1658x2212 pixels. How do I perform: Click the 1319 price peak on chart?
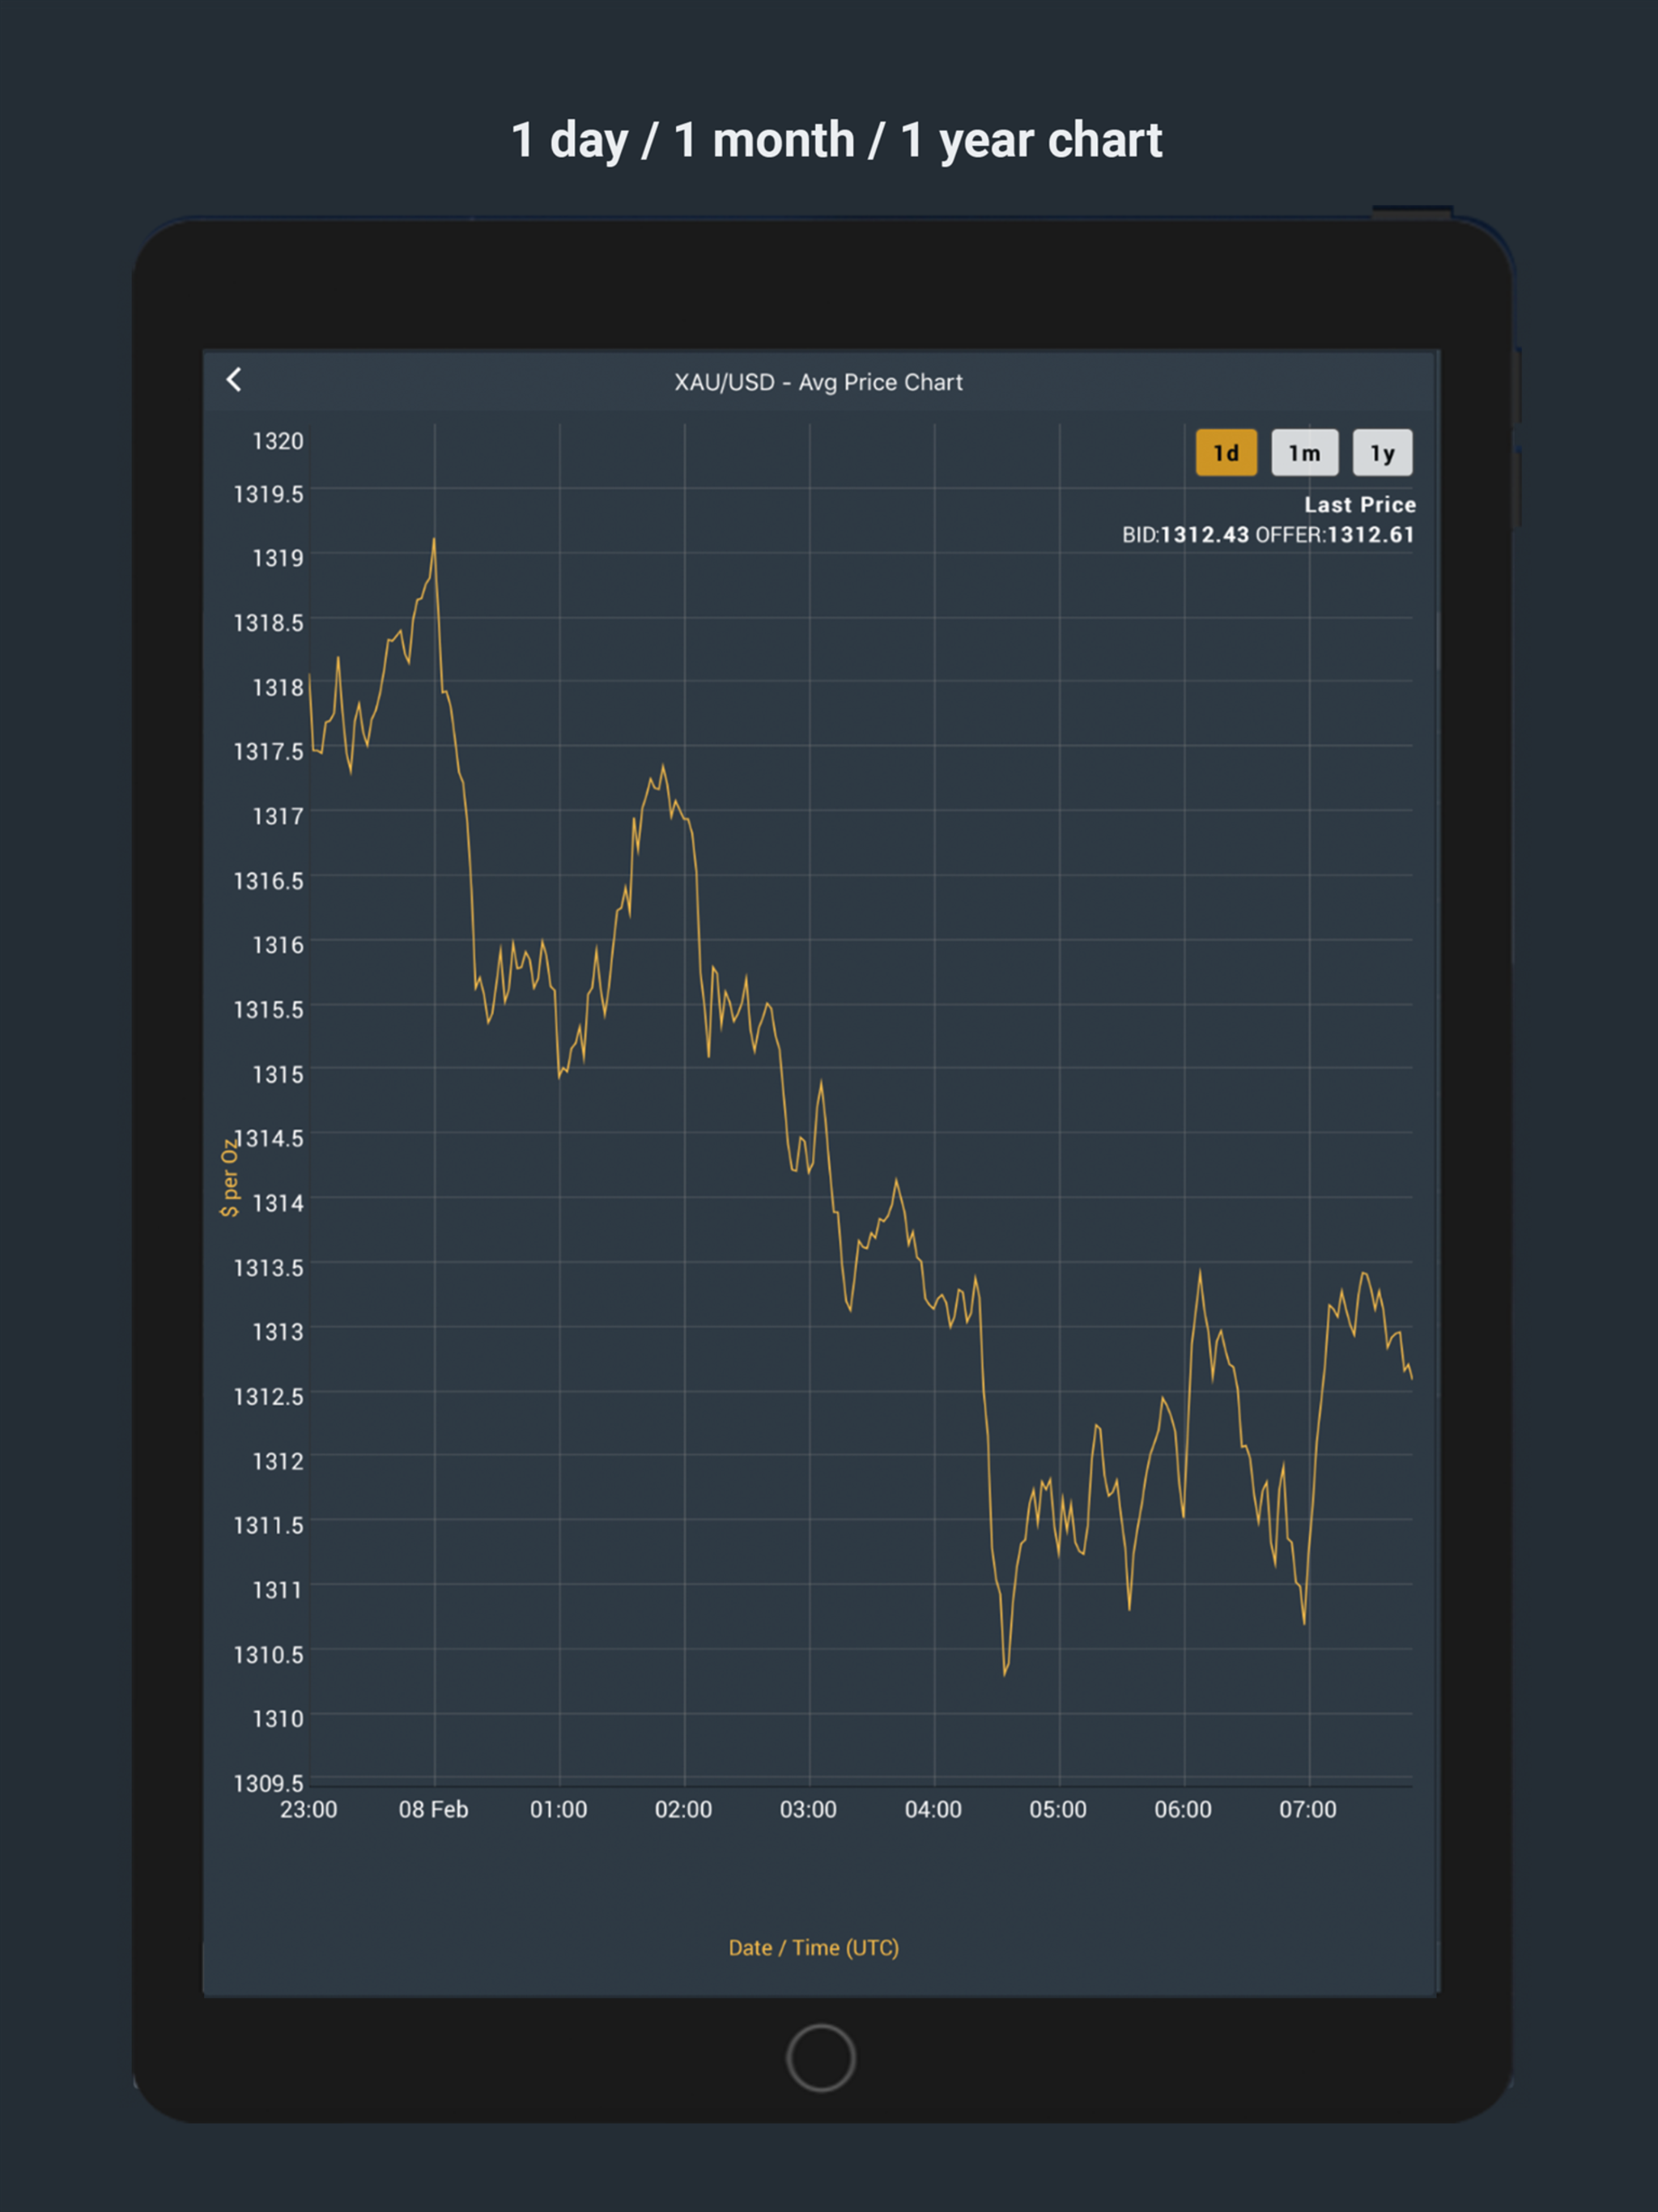[433, 540]
